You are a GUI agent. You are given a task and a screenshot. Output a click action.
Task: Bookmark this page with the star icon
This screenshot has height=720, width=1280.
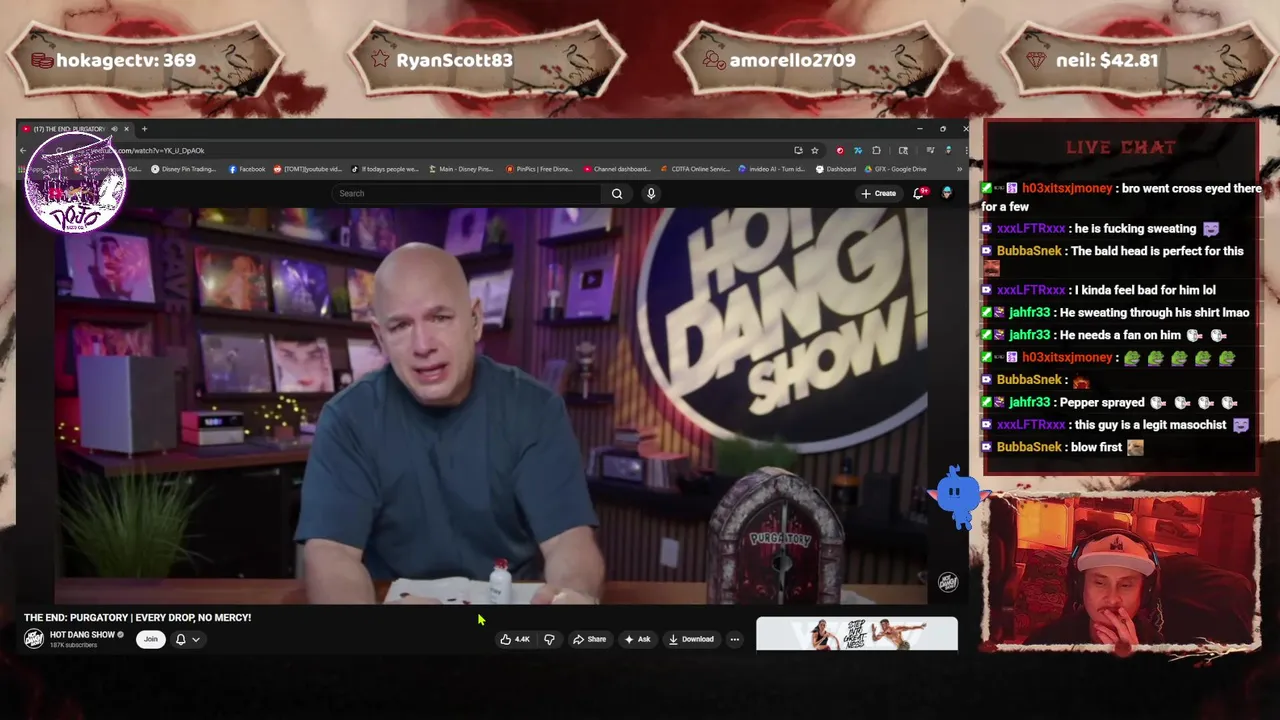pyautogui.click(x=814, y=150)
